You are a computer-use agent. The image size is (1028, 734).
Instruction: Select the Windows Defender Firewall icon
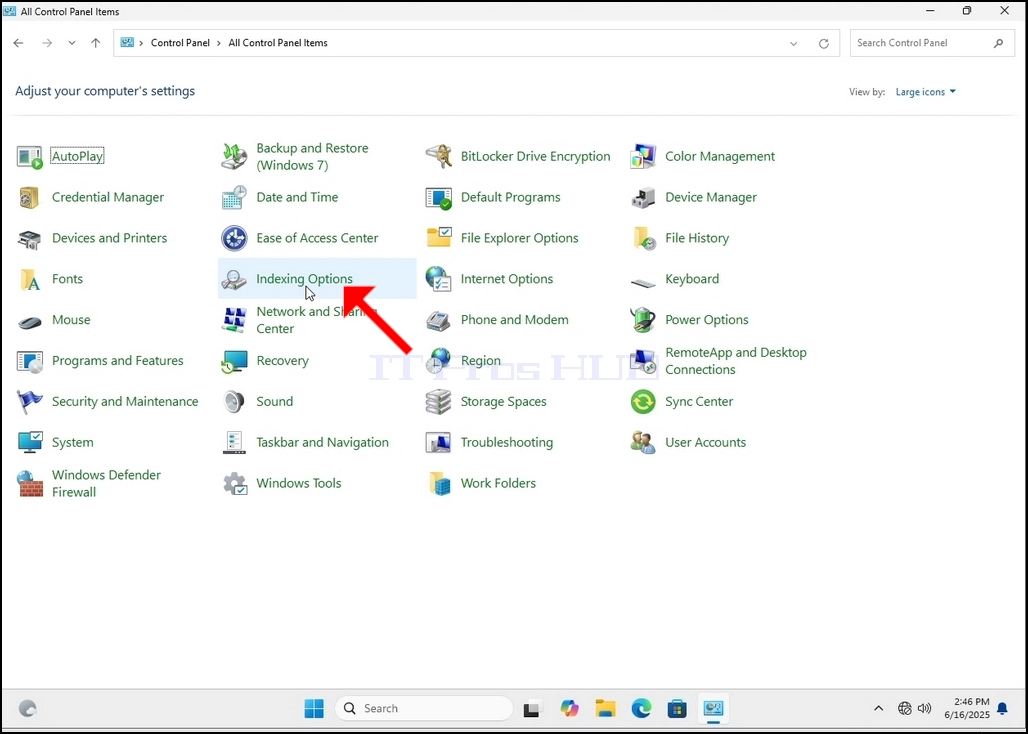[x=30, y=484]
